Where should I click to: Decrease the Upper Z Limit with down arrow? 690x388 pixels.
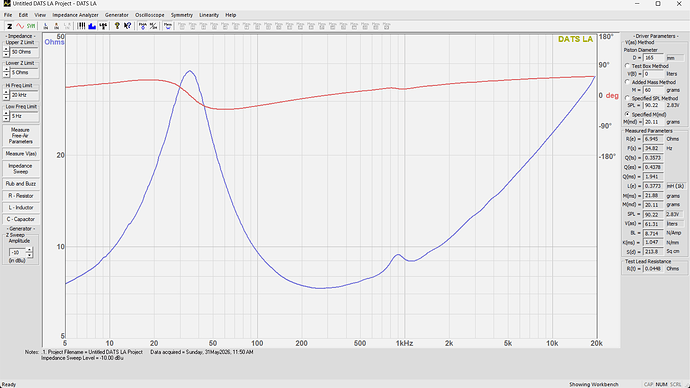click(6, 55)
